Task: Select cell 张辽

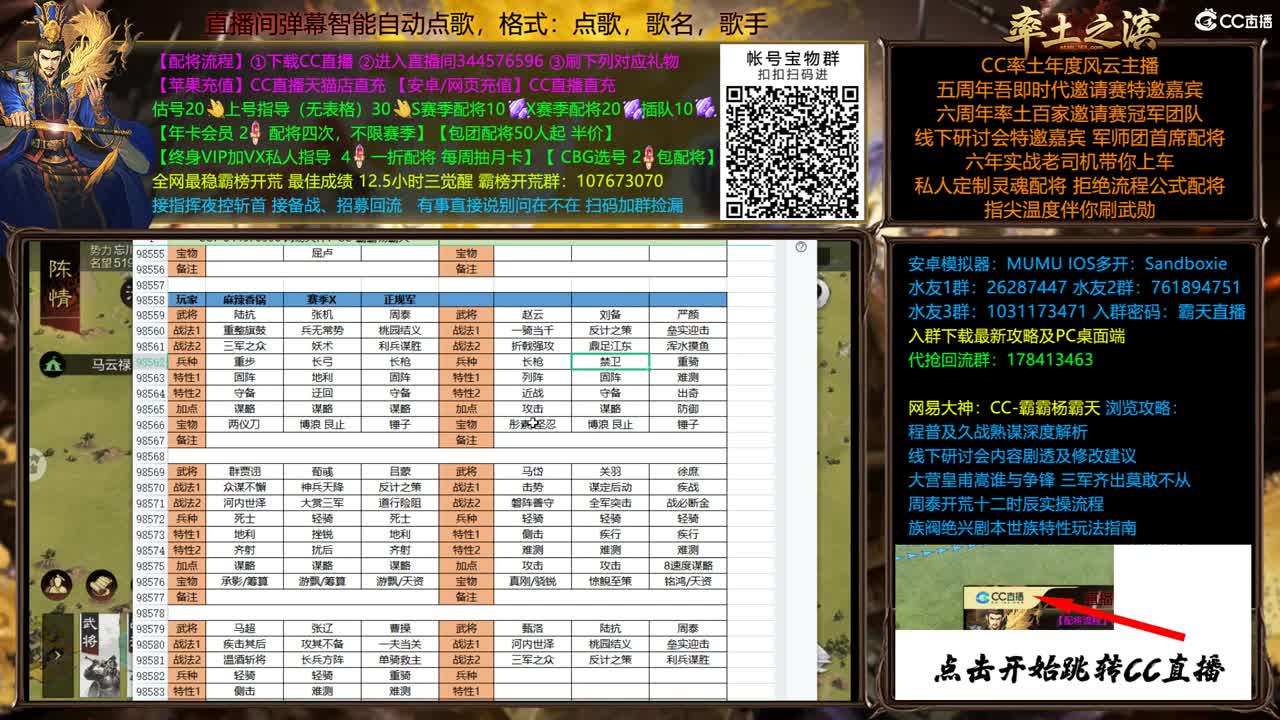Action: click(322, 629)
